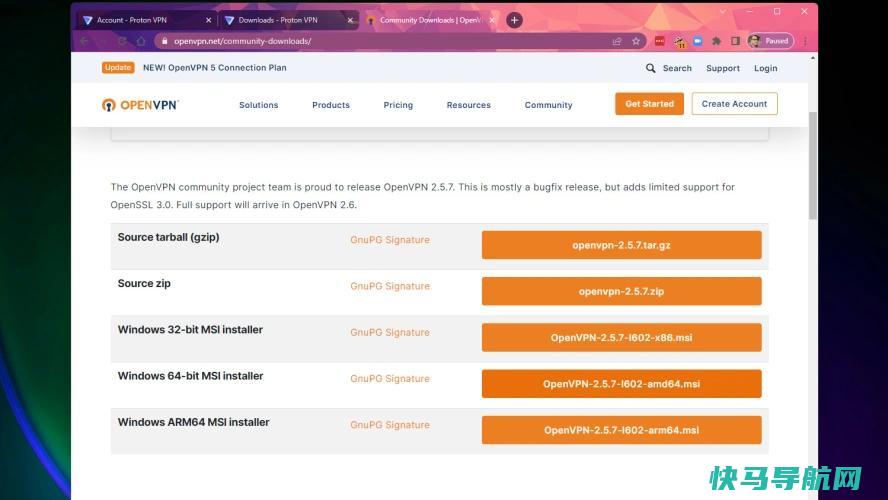Screen dimensions: 888x500
Task: Download OpenVPN-2.5.7-I602-amd64.msi
Action: [621, 384]
